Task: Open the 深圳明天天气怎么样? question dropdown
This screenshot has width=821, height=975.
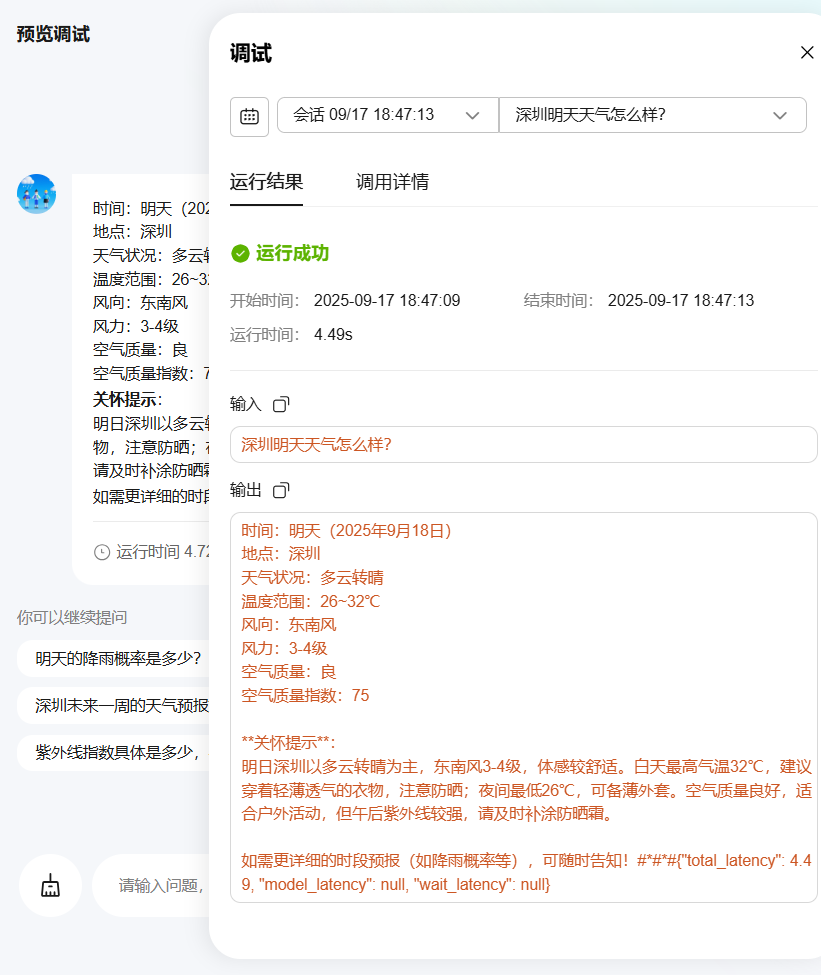Action: (652, 115)
